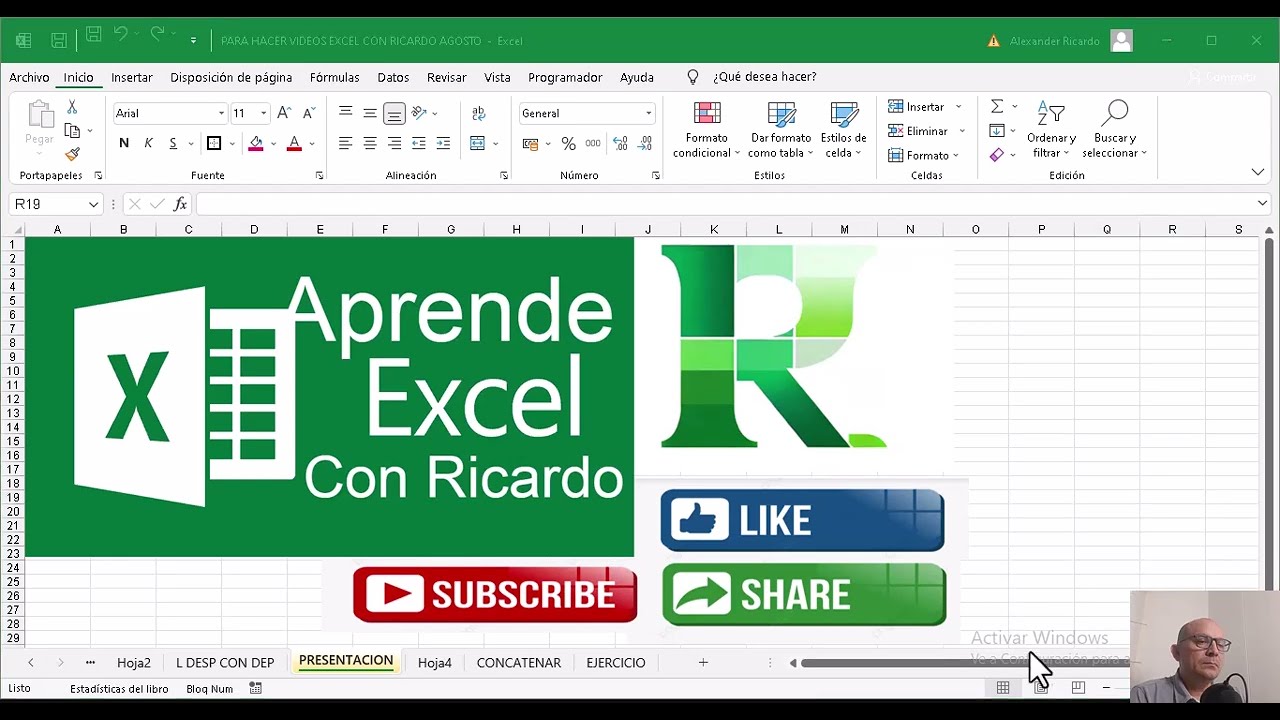
Task: Open the font size dropdown
Action: tap(264, 113)
